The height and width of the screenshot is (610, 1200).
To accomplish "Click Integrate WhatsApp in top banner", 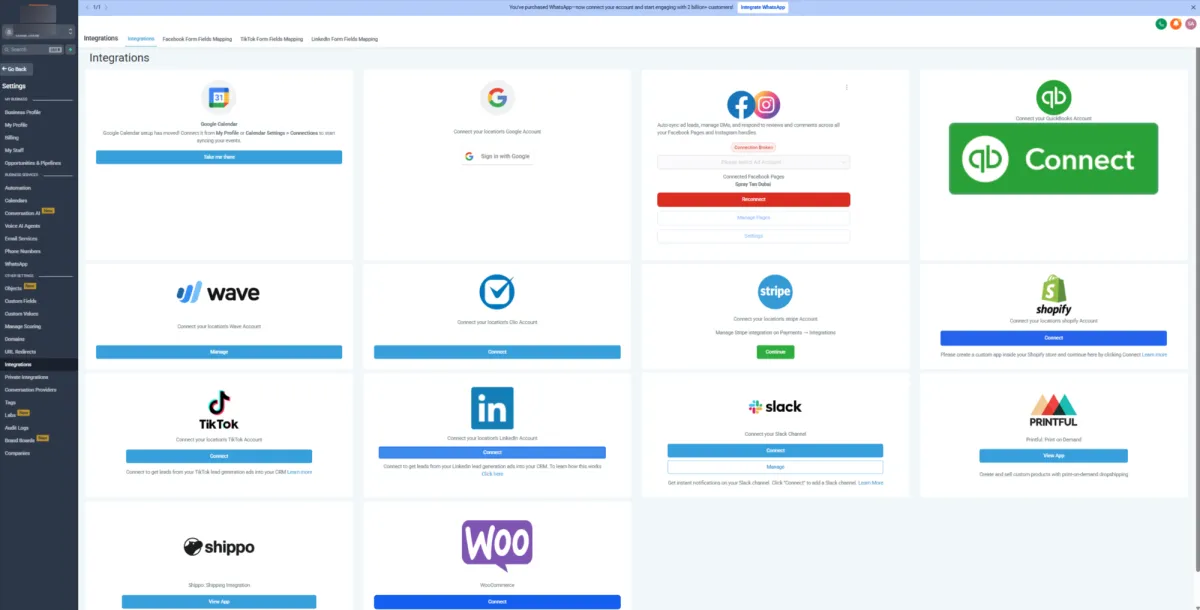I will tap(763, 7).
